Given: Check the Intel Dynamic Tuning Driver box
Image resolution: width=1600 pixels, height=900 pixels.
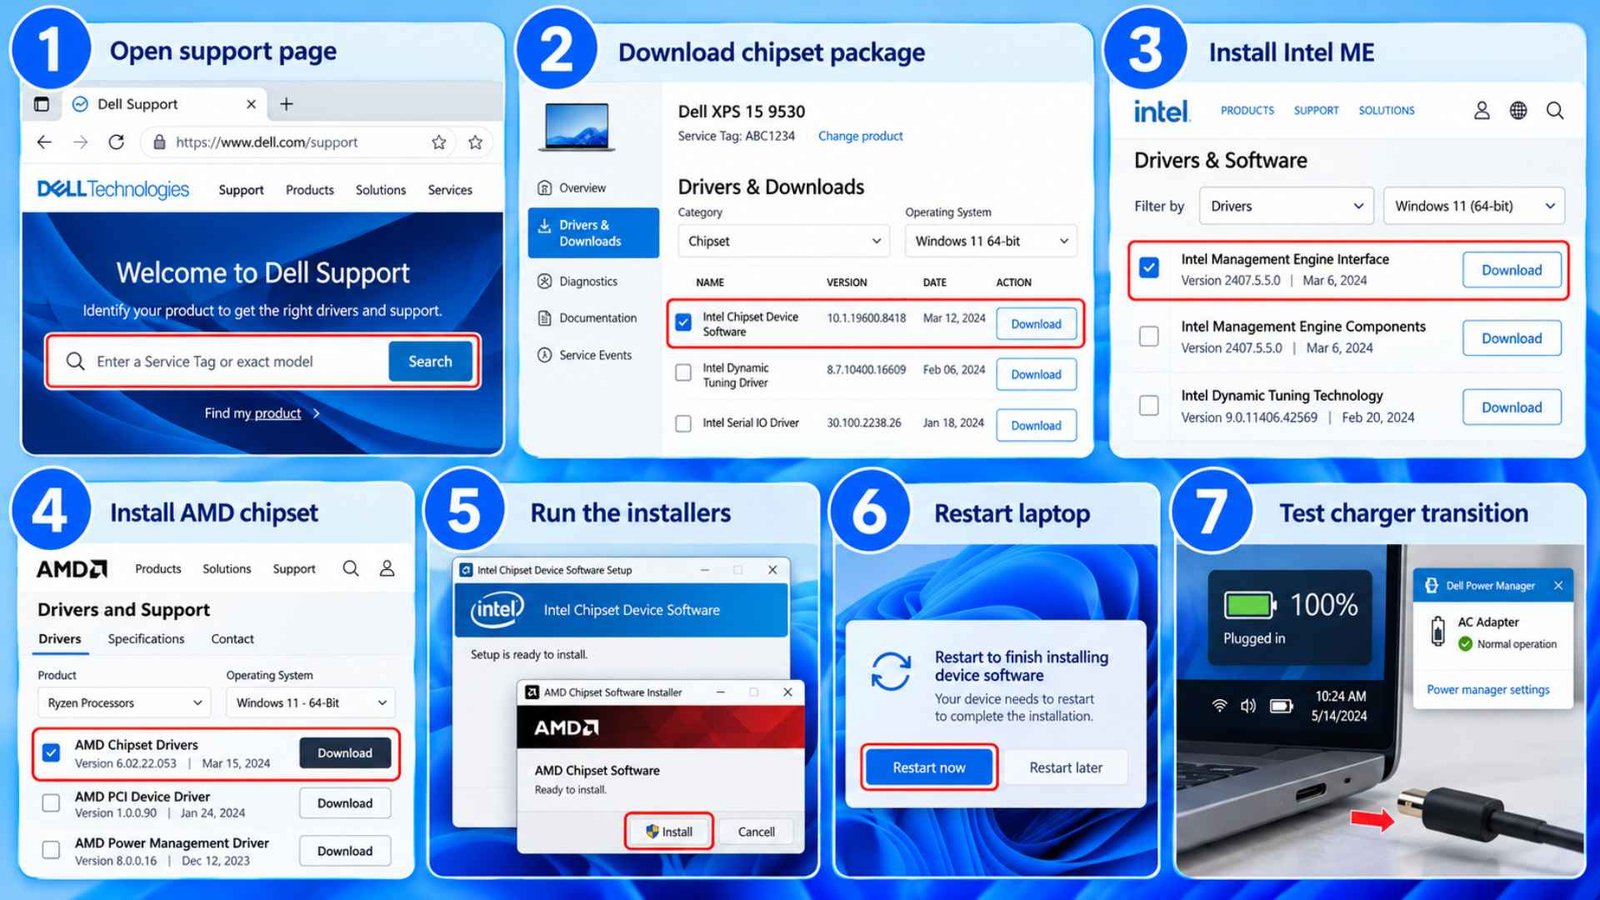Looking at the screenshot, I should coord(683,373).
